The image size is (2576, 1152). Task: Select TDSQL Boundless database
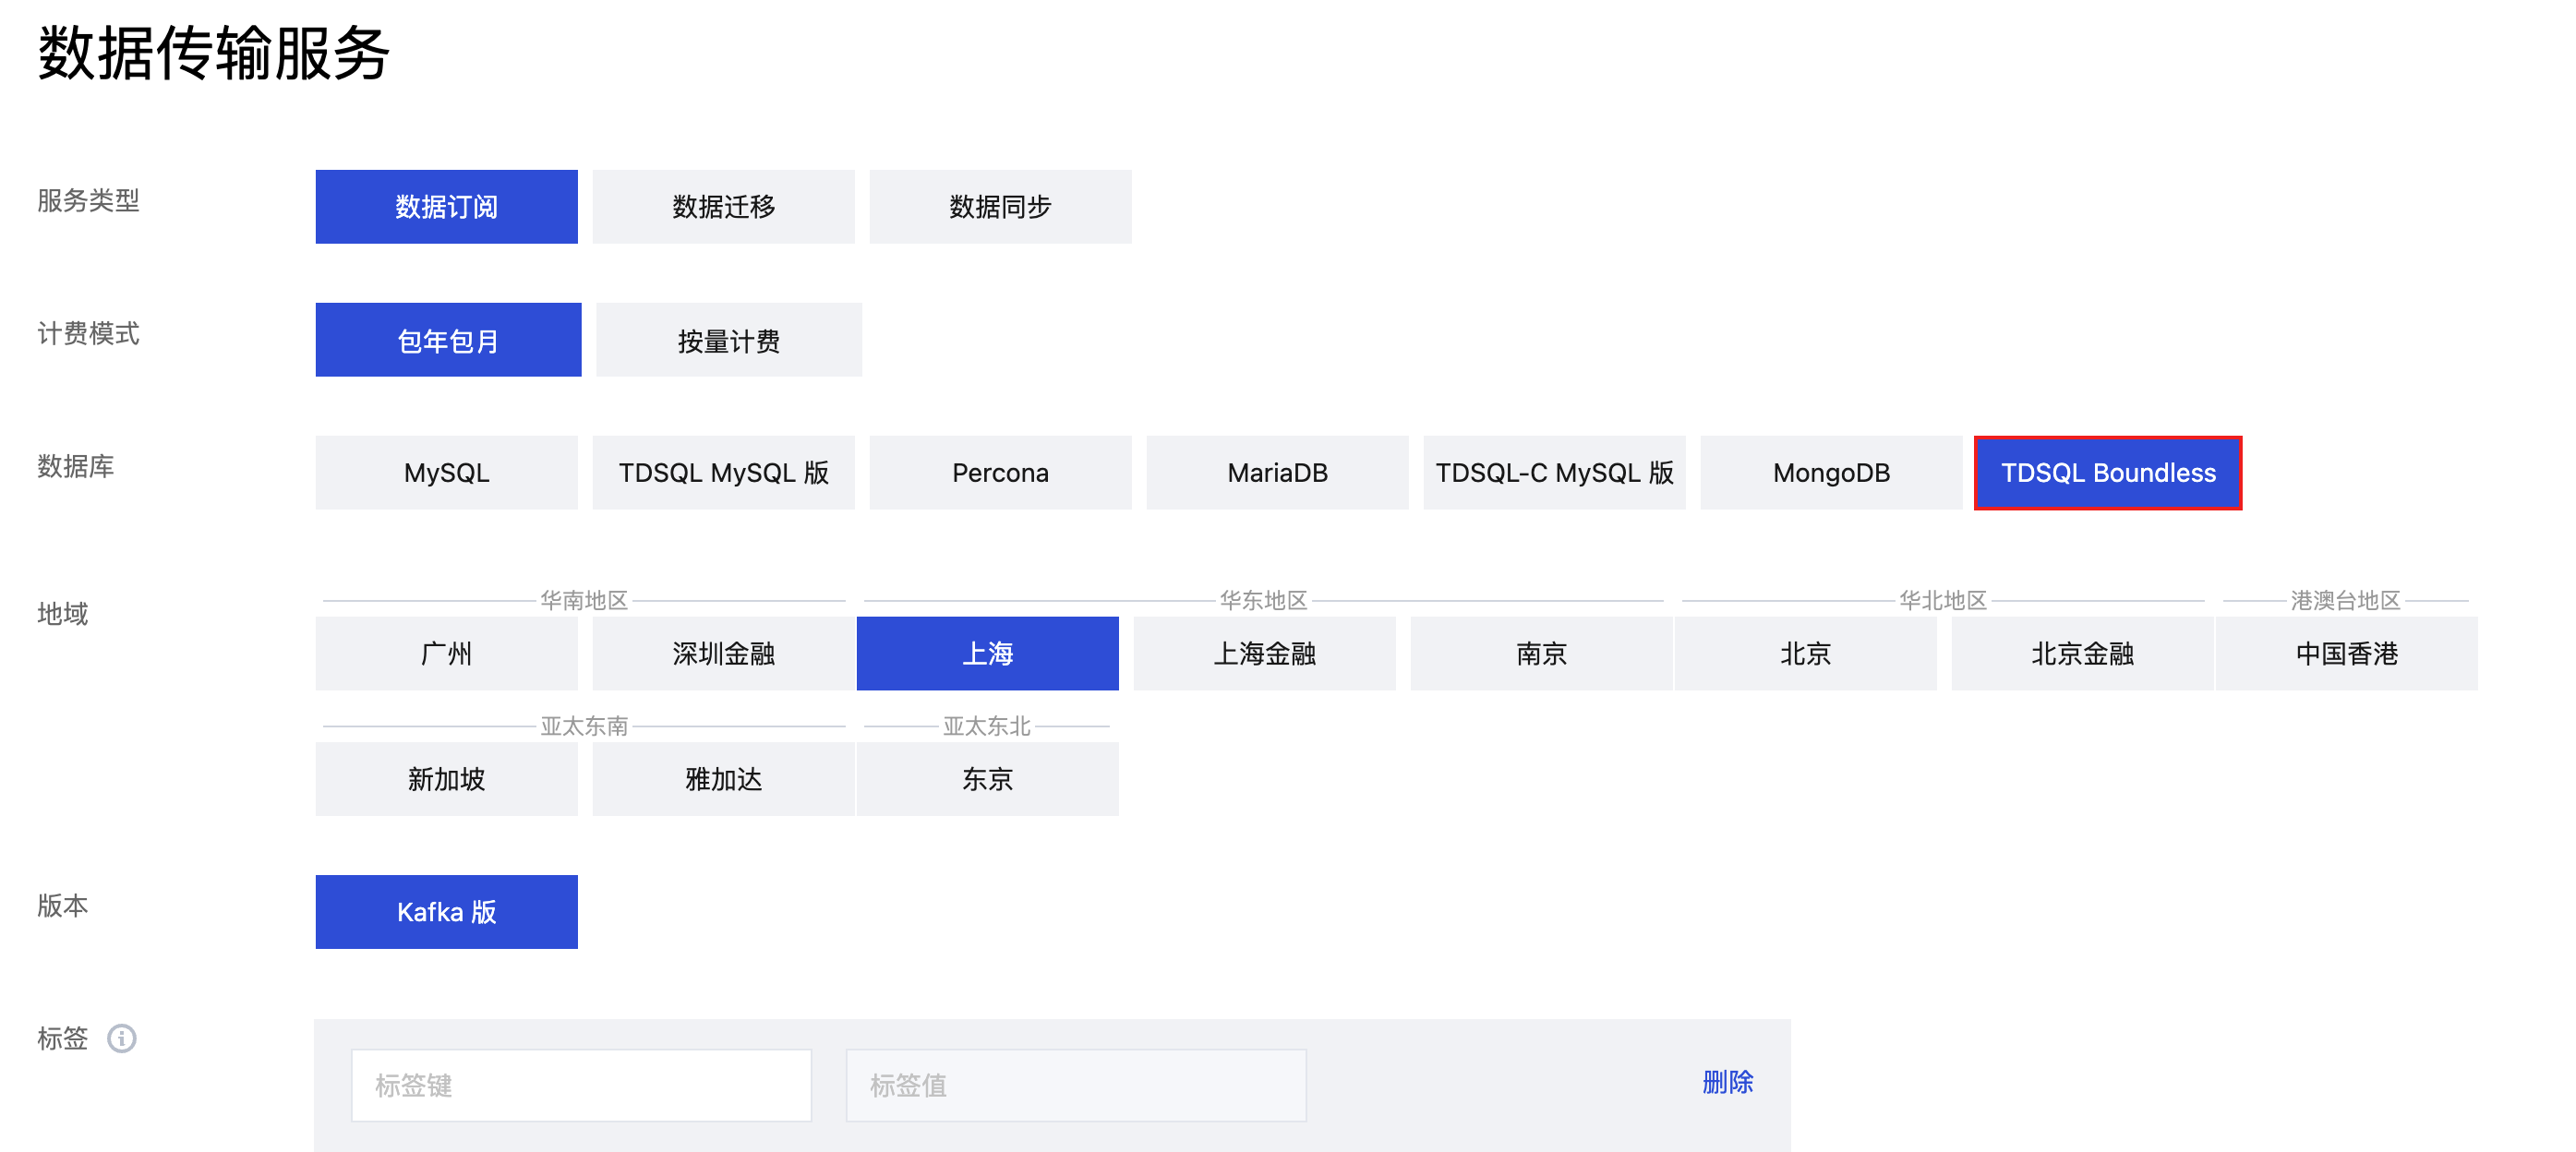click(x=2107, y=473)
